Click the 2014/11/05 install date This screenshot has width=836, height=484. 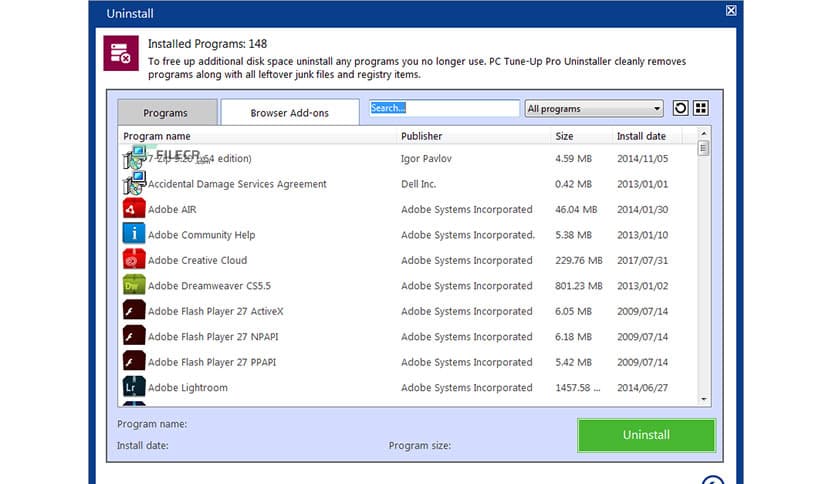point(642,159)
